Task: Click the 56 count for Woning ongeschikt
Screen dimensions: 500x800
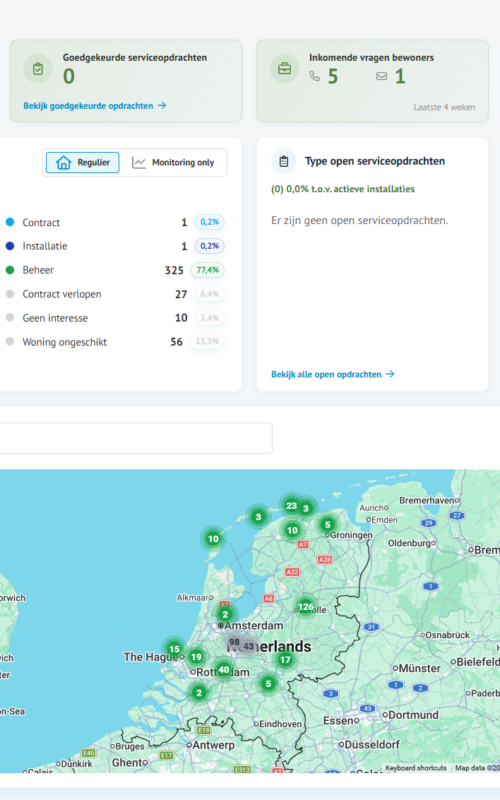Action: 177,342
